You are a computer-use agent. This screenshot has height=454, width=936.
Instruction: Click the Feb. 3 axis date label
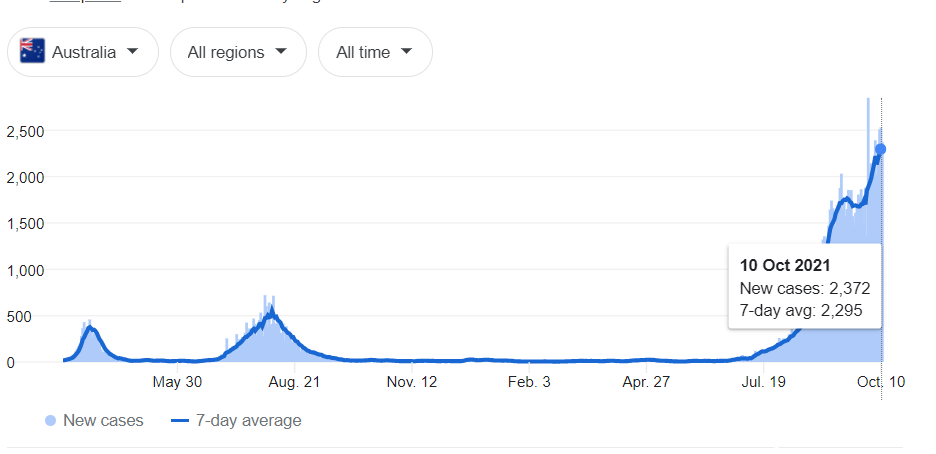pyautogui.click(x=529, y=382)
